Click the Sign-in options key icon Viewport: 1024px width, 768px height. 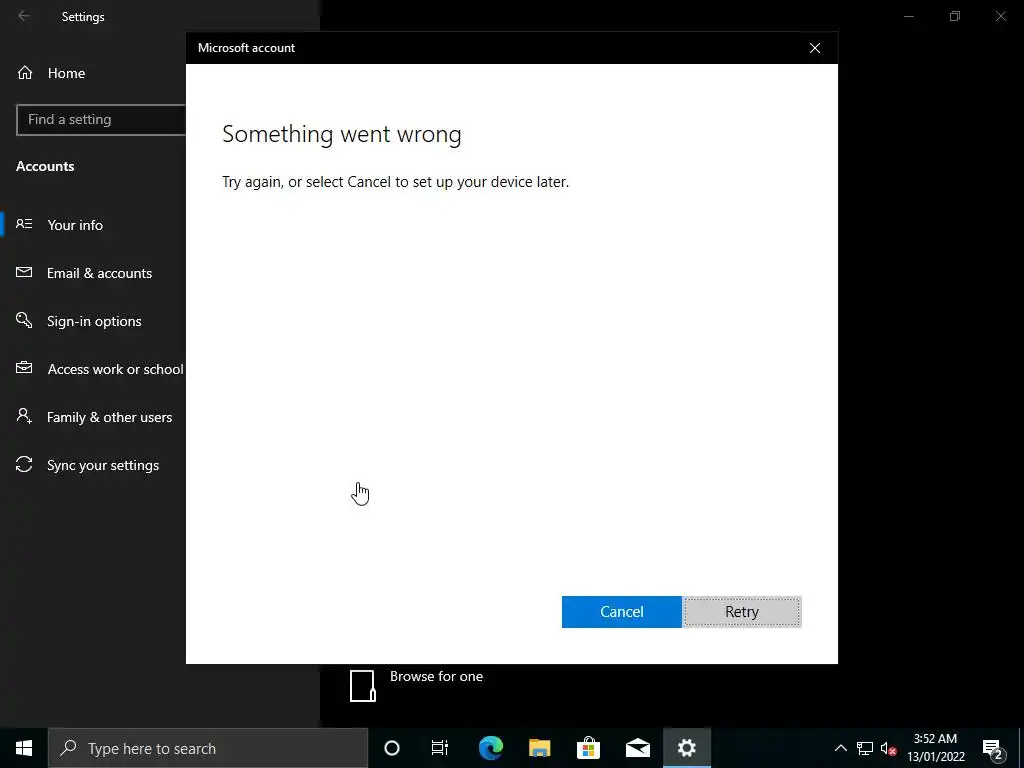(x=24, y=320)
